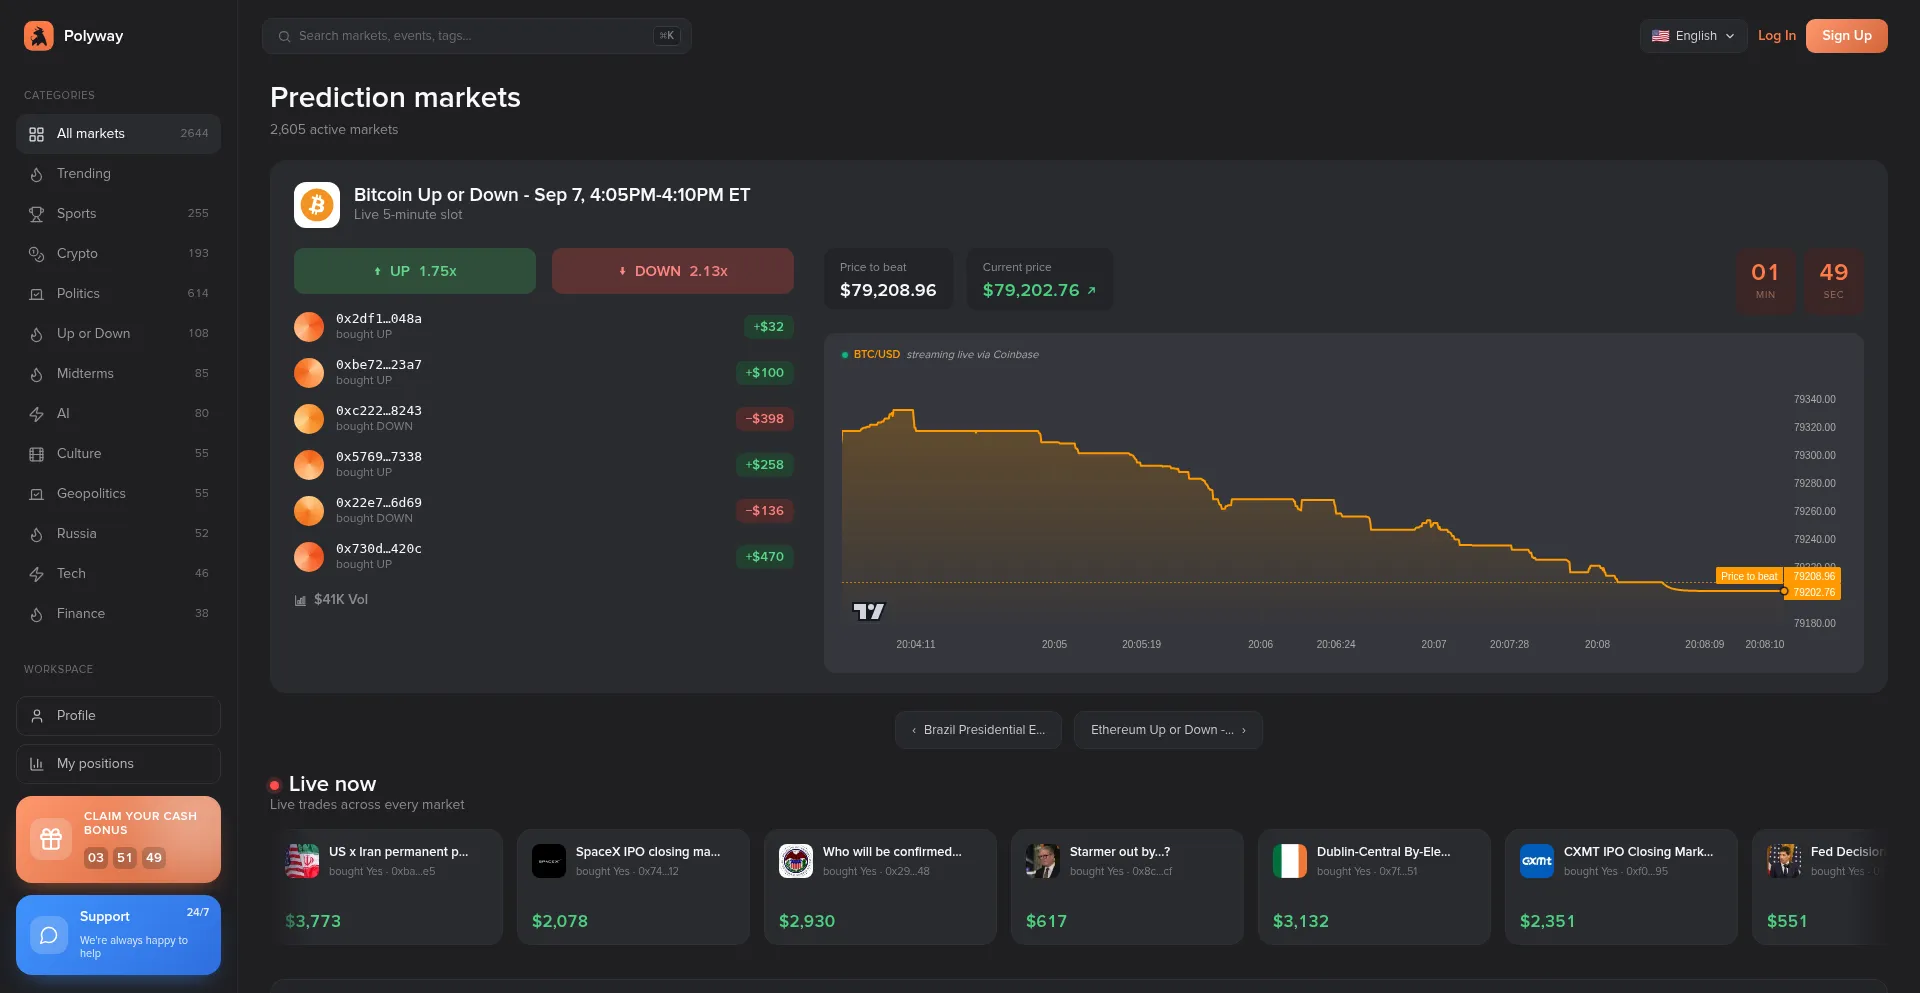The height and width of the screenshot is (993, 1920).
Task: Click the My positions chart icon
Action: [37, 764]
